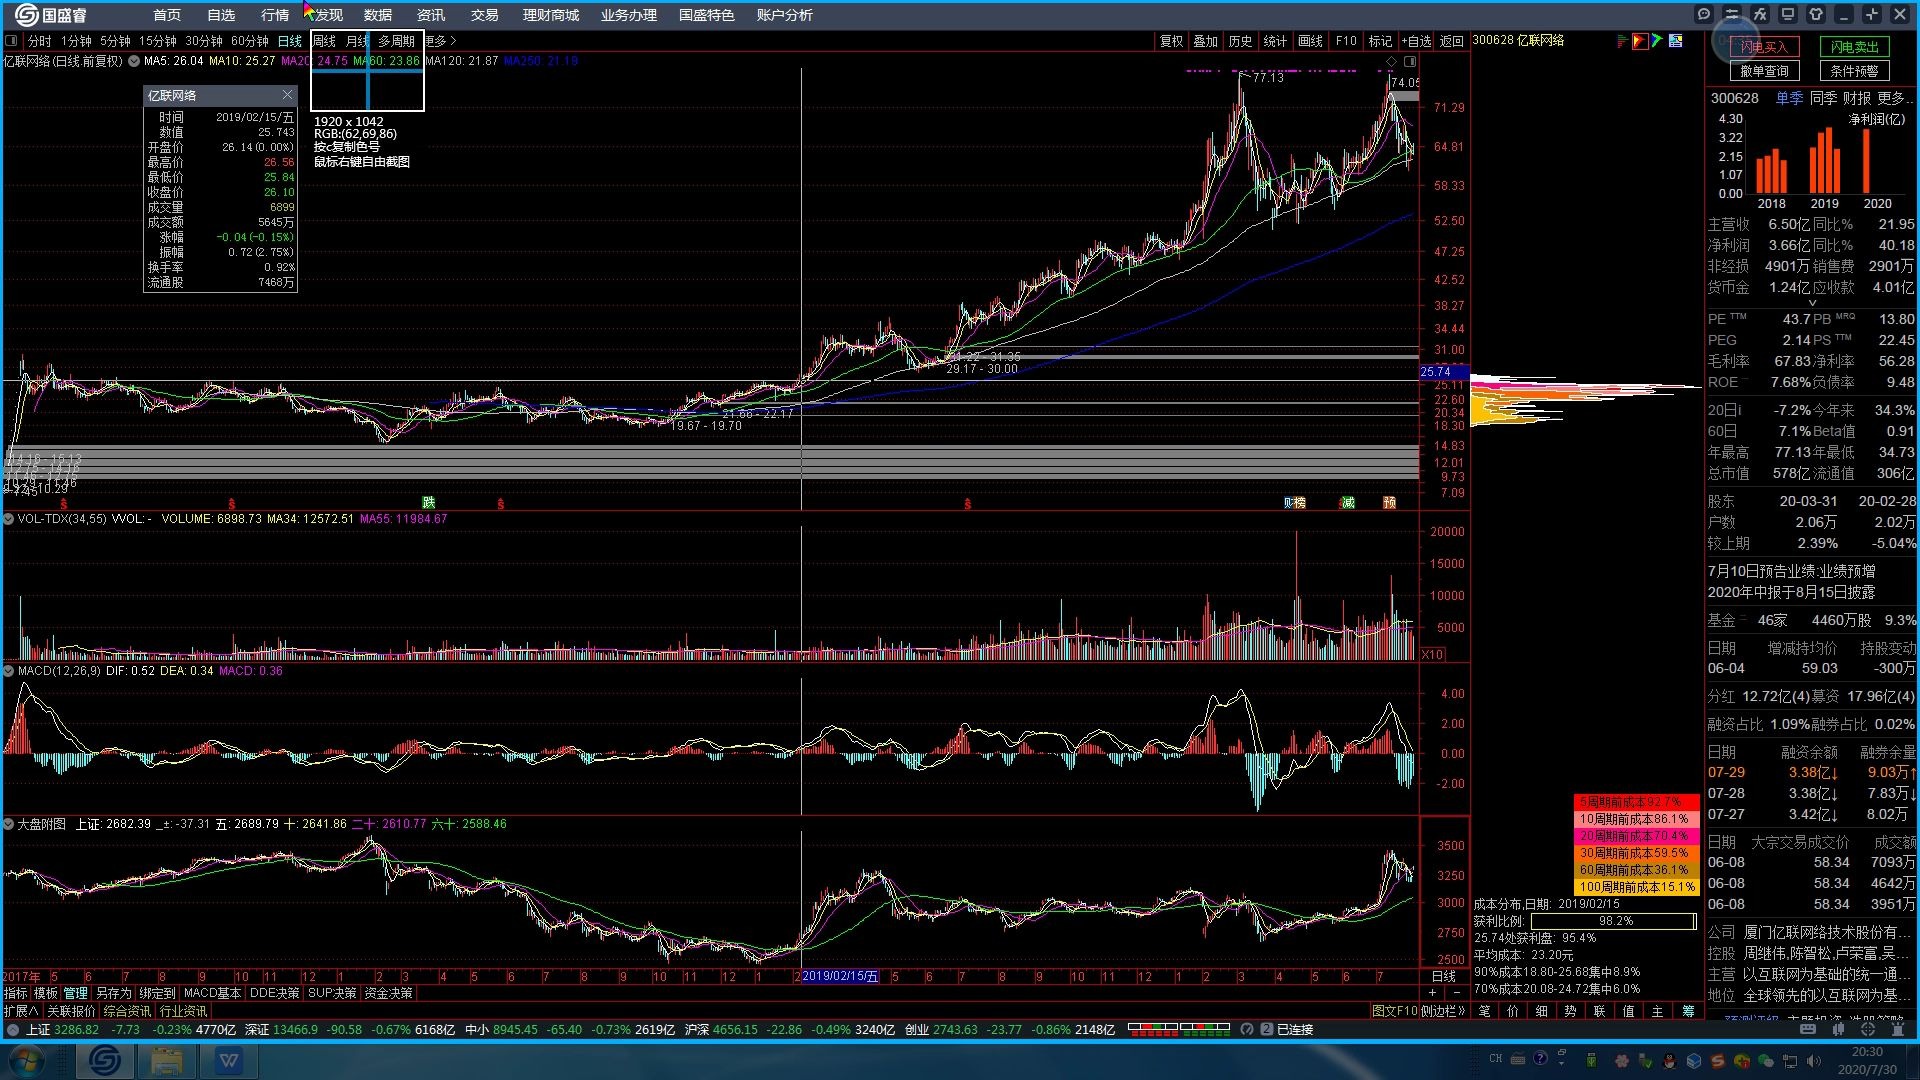
Task: Click the 画线 toolbar button
Action: (1310, 41)
